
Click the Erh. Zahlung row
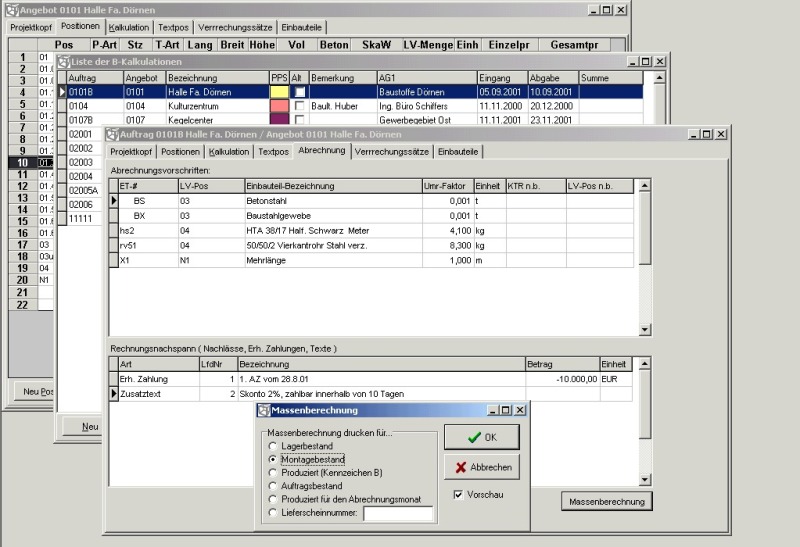[x=371, y=379]
